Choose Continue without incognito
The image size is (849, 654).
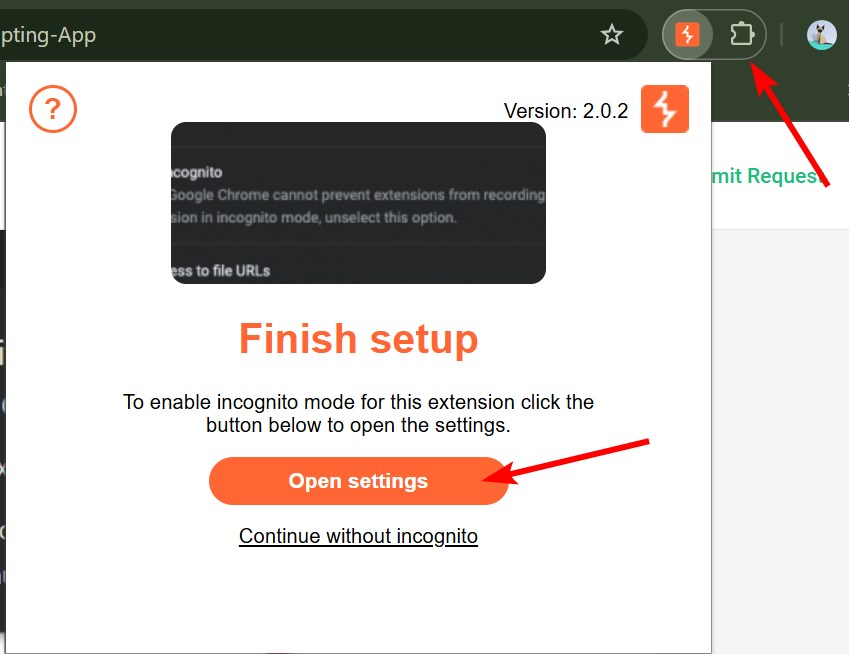pyautogui.click(x=358, y=536)
